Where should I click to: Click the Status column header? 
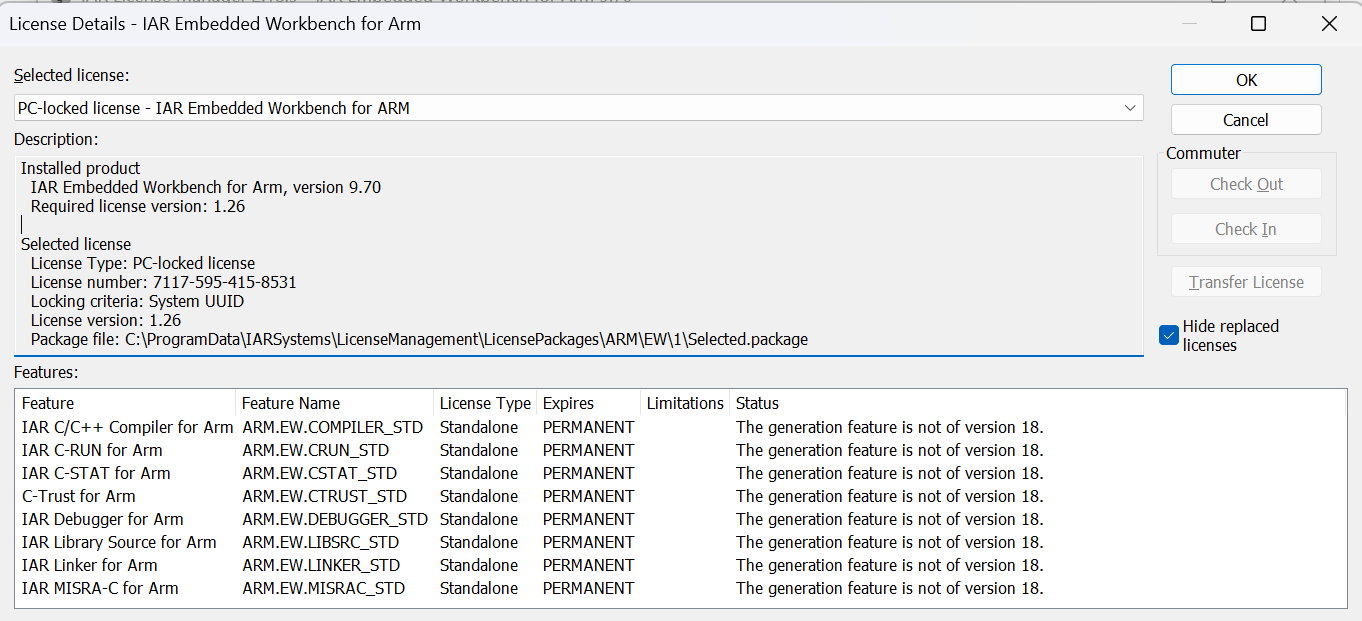757,403
